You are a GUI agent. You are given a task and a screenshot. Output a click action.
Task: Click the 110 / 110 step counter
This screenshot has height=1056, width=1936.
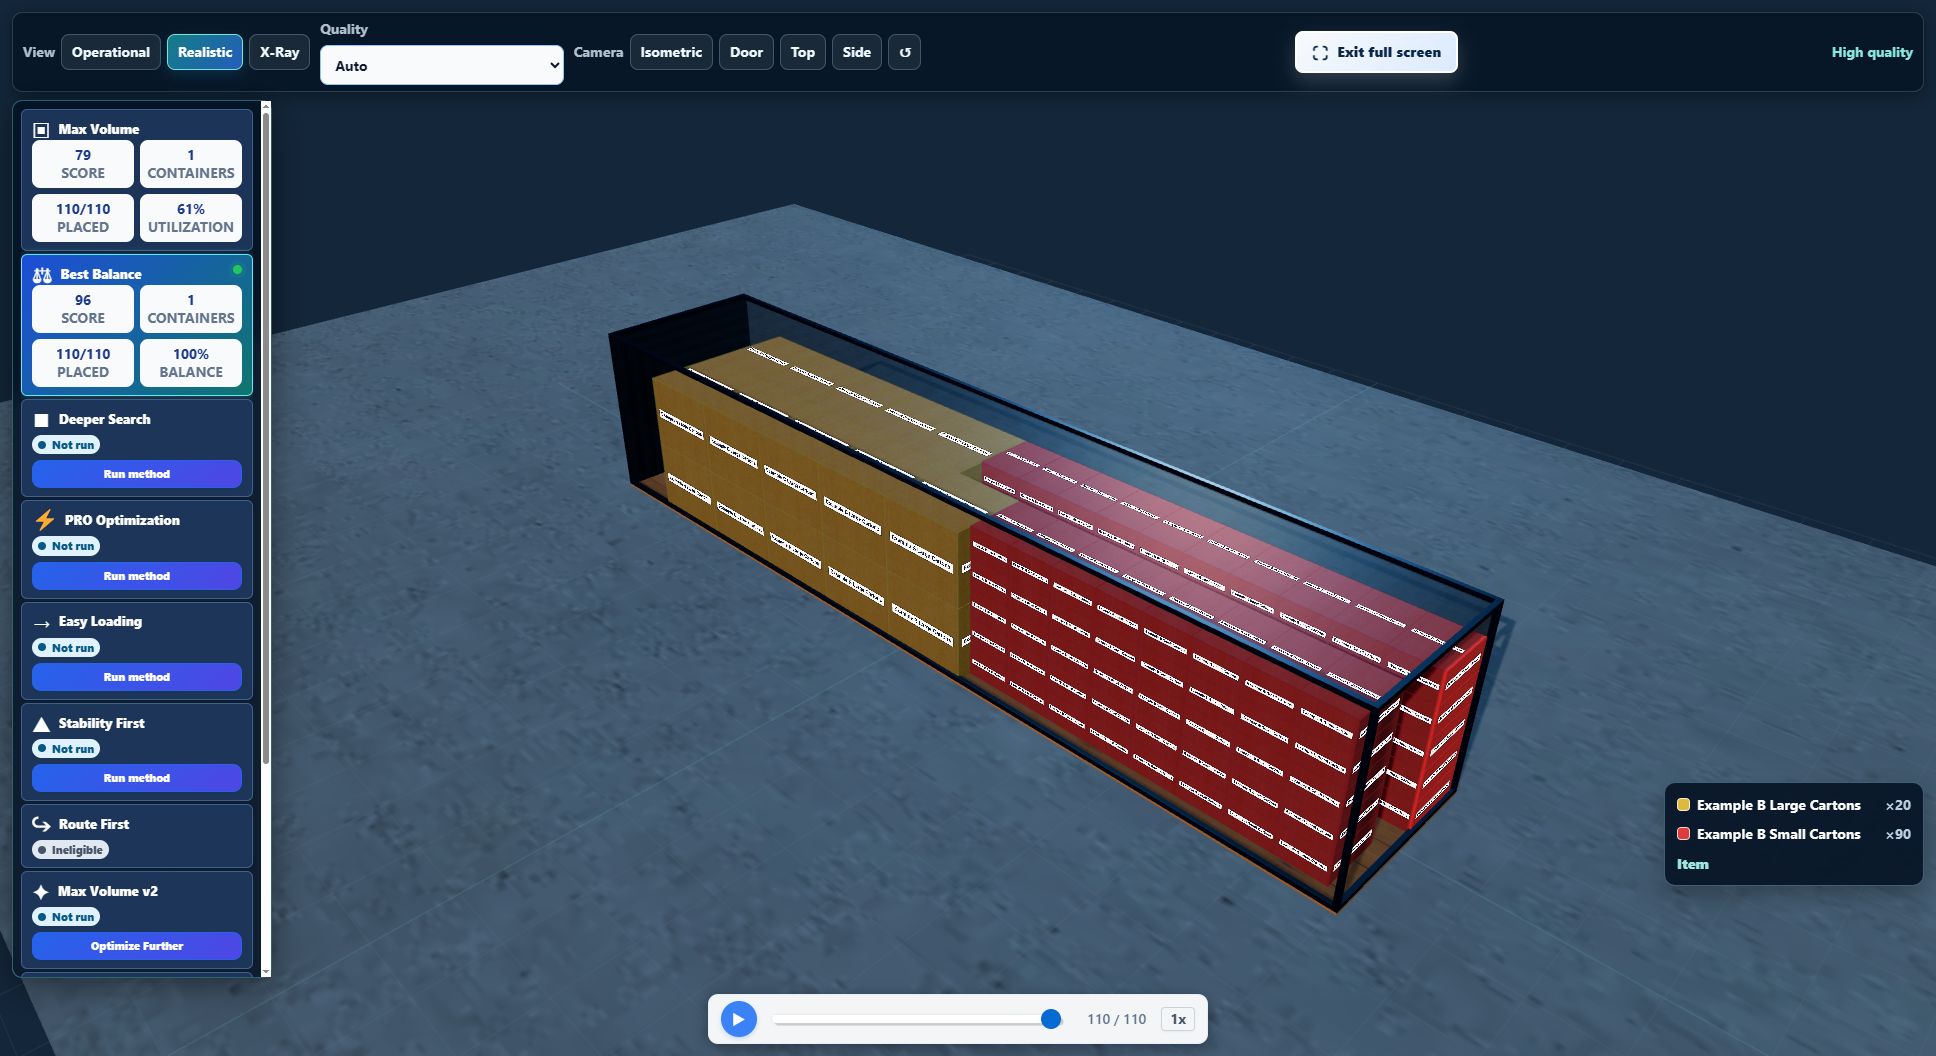pos(1116,1019)
